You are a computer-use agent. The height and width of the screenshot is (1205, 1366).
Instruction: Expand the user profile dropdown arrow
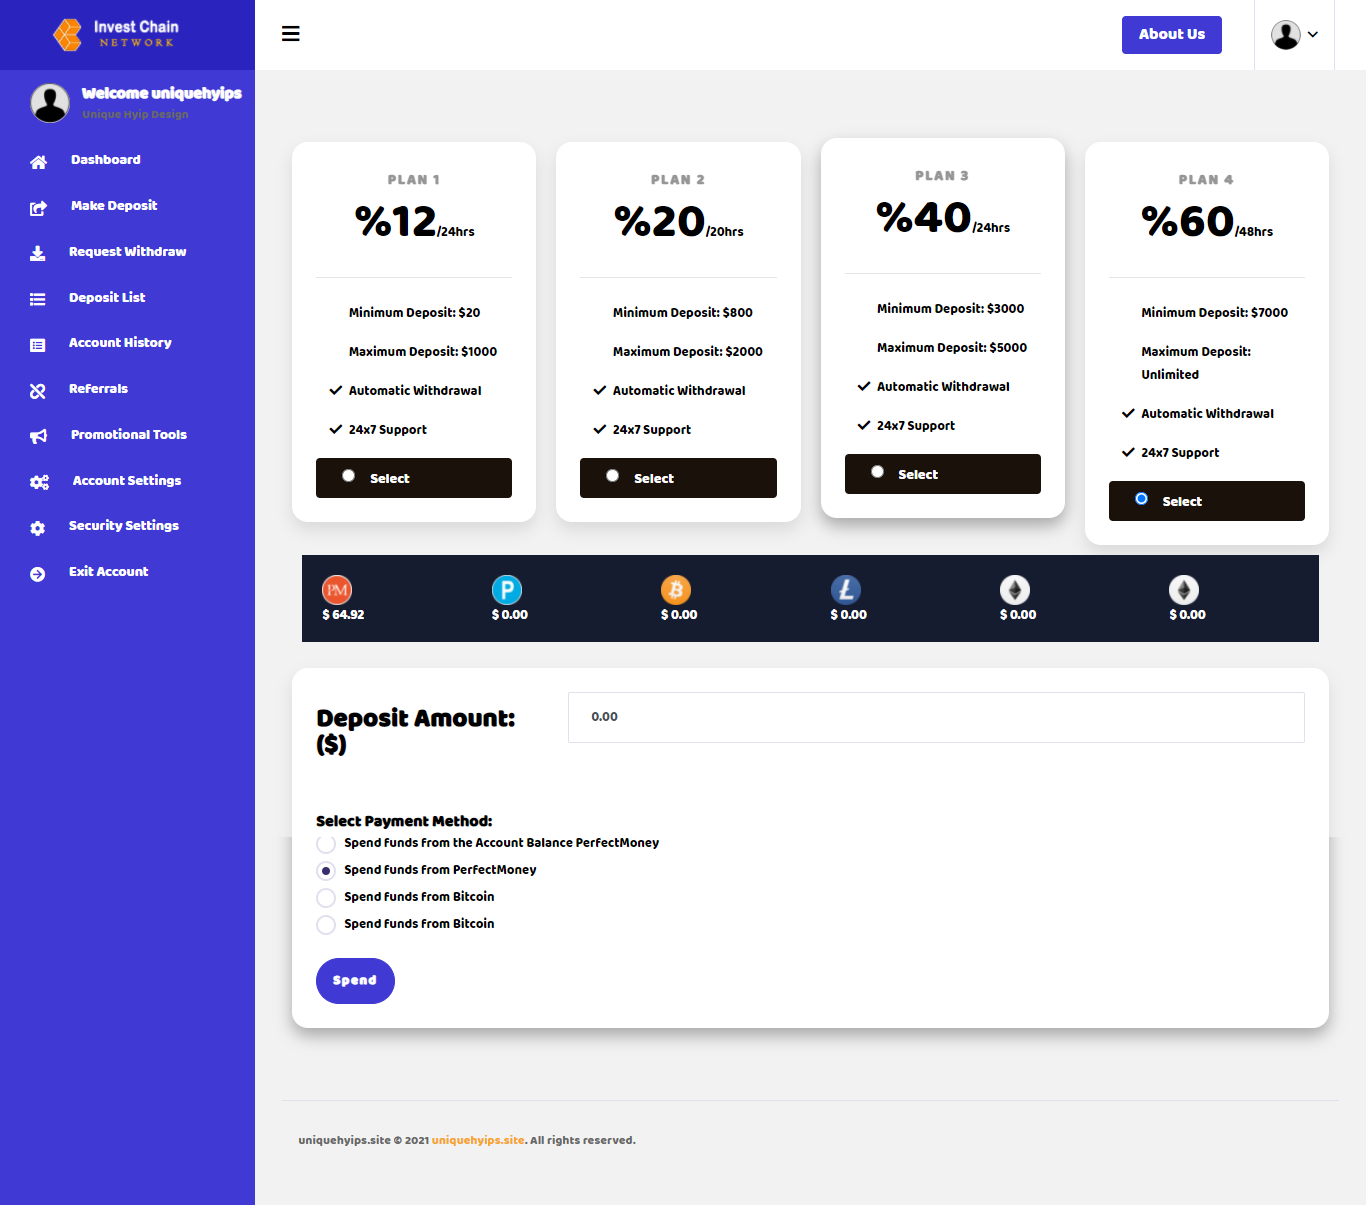coord(1313,35)
